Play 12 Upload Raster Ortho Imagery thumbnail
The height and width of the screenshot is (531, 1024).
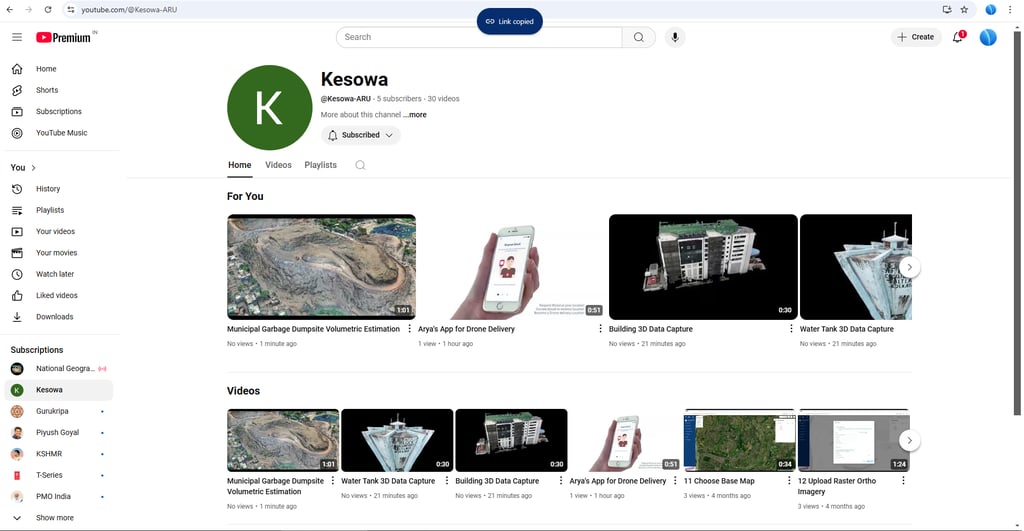pos(854,440)
